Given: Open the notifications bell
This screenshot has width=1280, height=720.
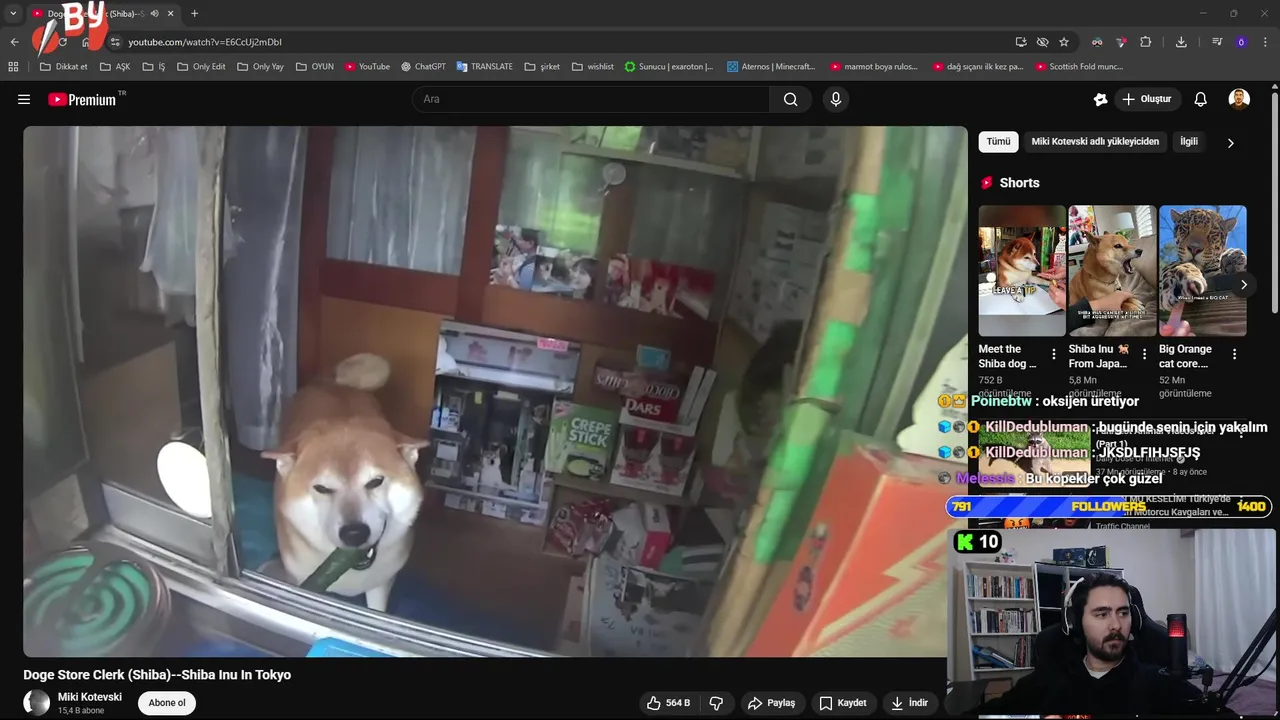Looking at the screenshot, I should point(1201,99).
